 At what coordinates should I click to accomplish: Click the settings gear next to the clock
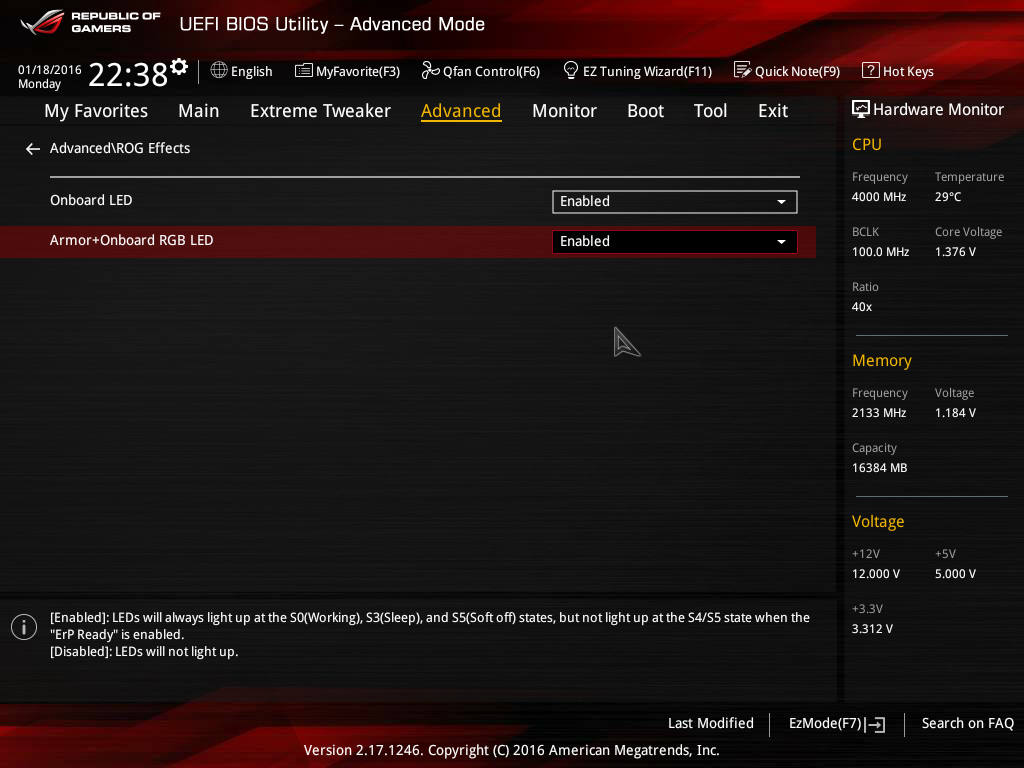[178, 67]
